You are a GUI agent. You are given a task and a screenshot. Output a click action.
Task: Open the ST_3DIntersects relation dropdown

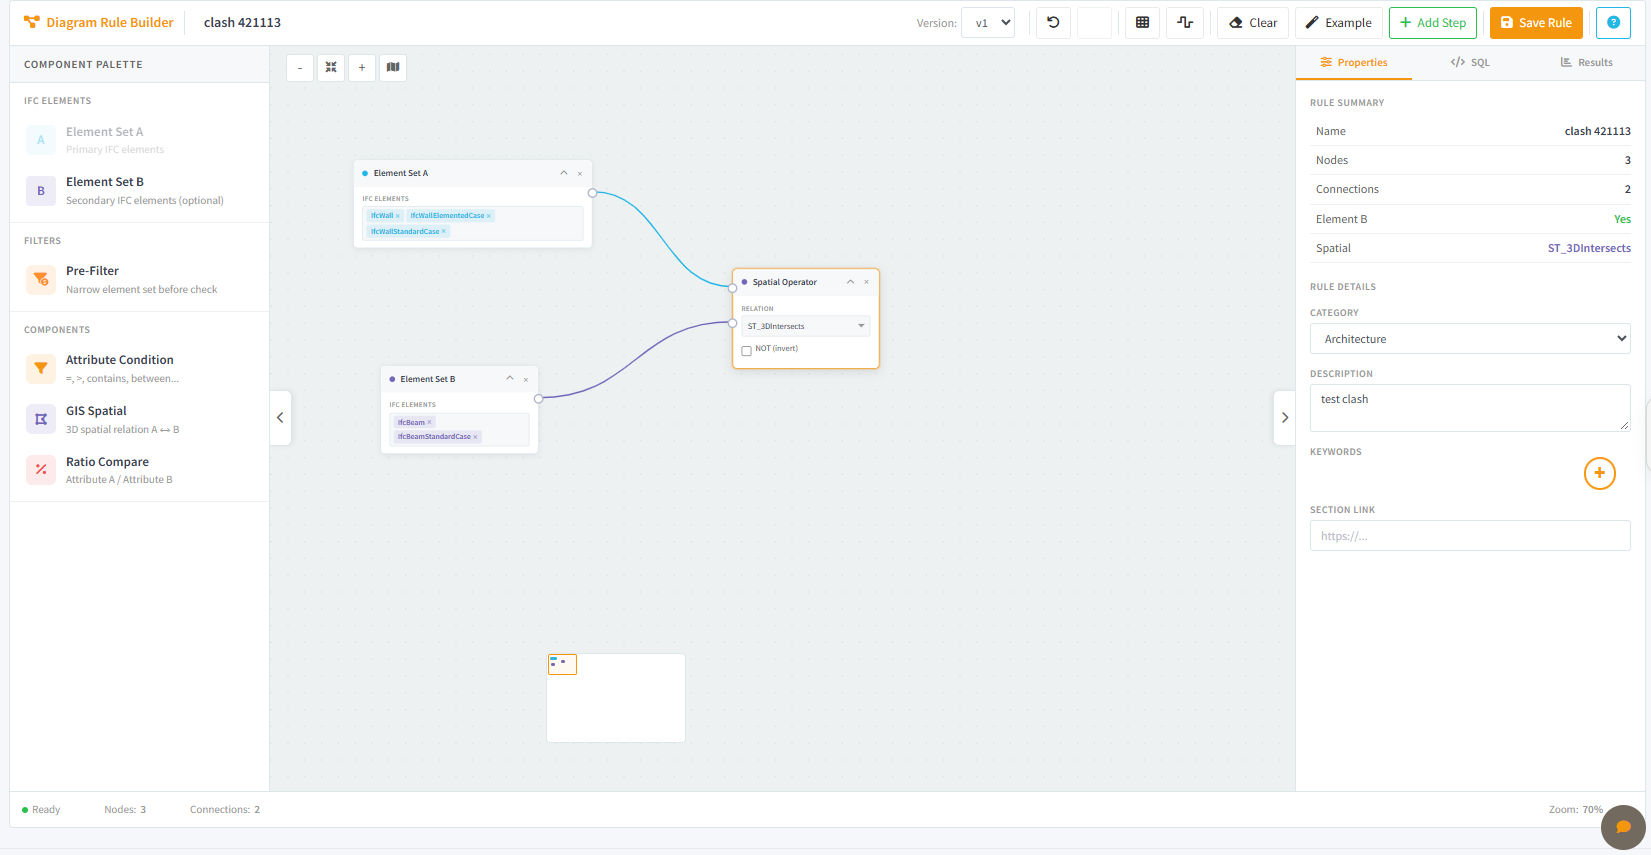pyautogui.click(x=806, y=326)
